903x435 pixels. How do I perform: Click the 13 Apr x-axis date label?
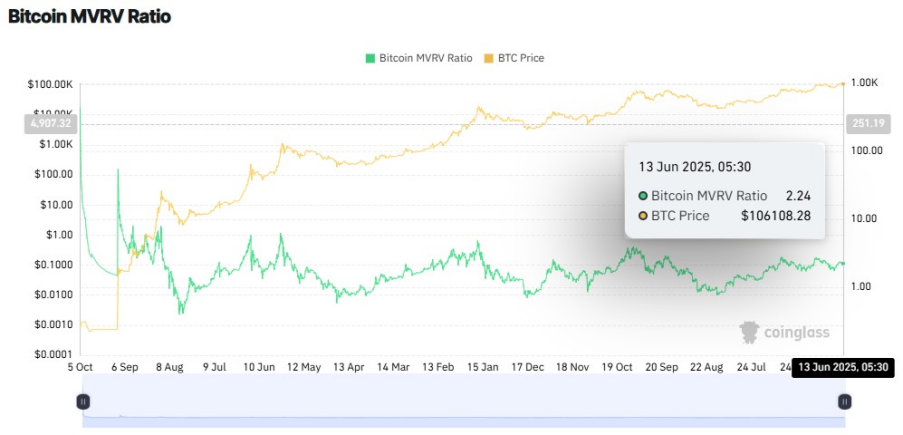click(x=349, y=367)
